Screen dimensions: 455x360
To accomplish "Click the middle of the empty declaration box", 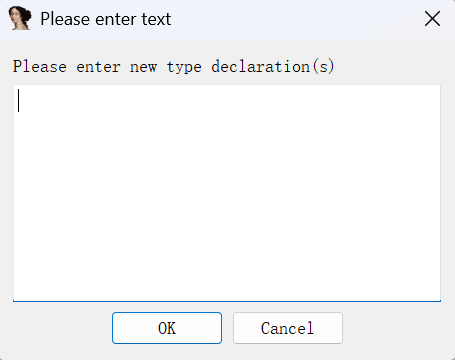I will pyautogui.click(x=227, y=193).
